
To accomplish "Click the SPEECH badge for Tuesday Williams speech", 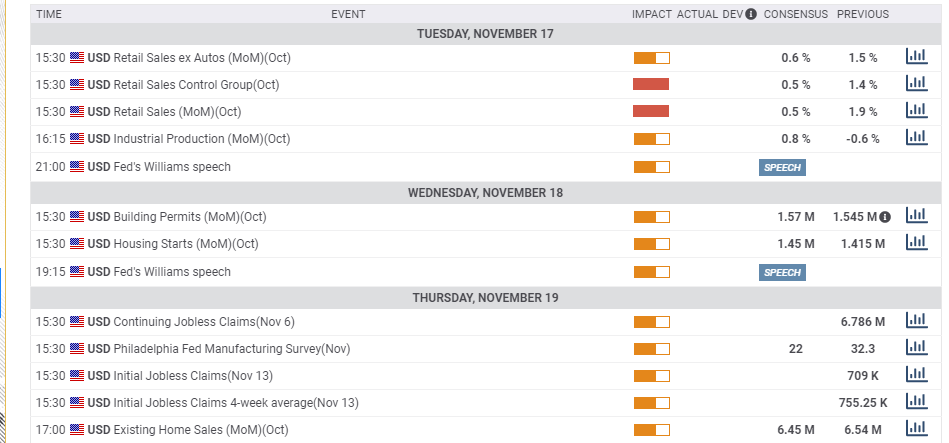I will [782, 168].
